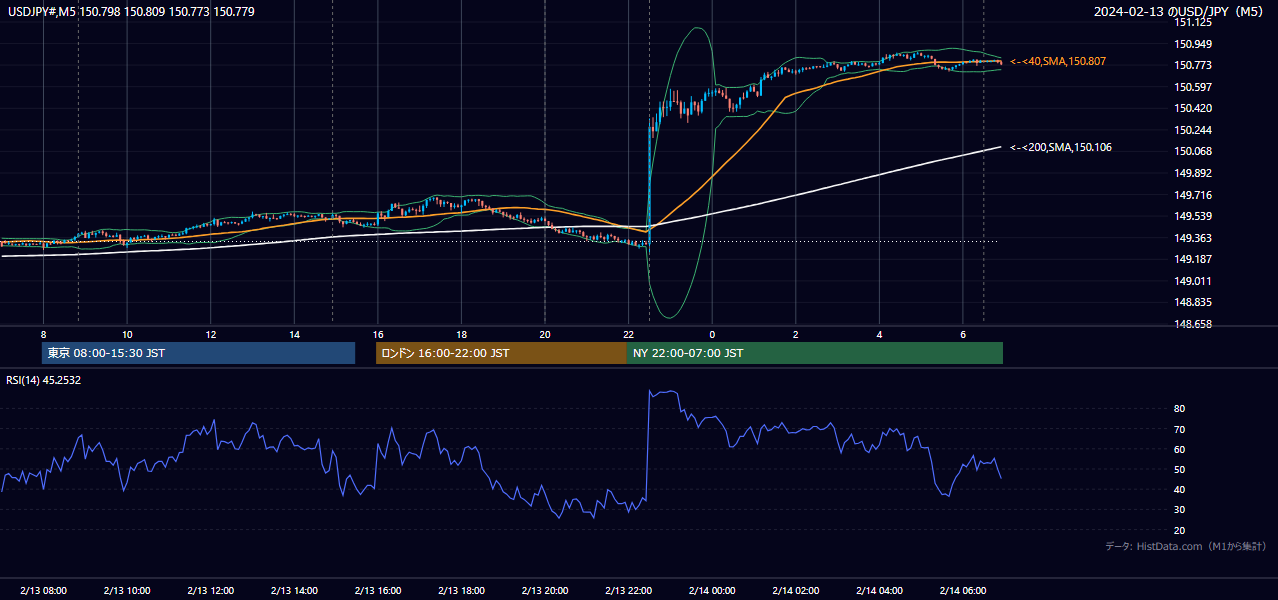Click RSI axis level 60
The image size is (1278, 600).
coord(1180,449)
